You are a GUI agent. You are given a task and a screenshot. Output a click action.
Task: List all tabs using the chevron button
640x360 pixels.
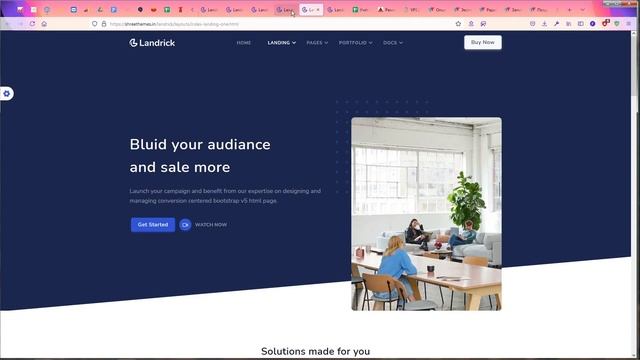click(582, 9)
